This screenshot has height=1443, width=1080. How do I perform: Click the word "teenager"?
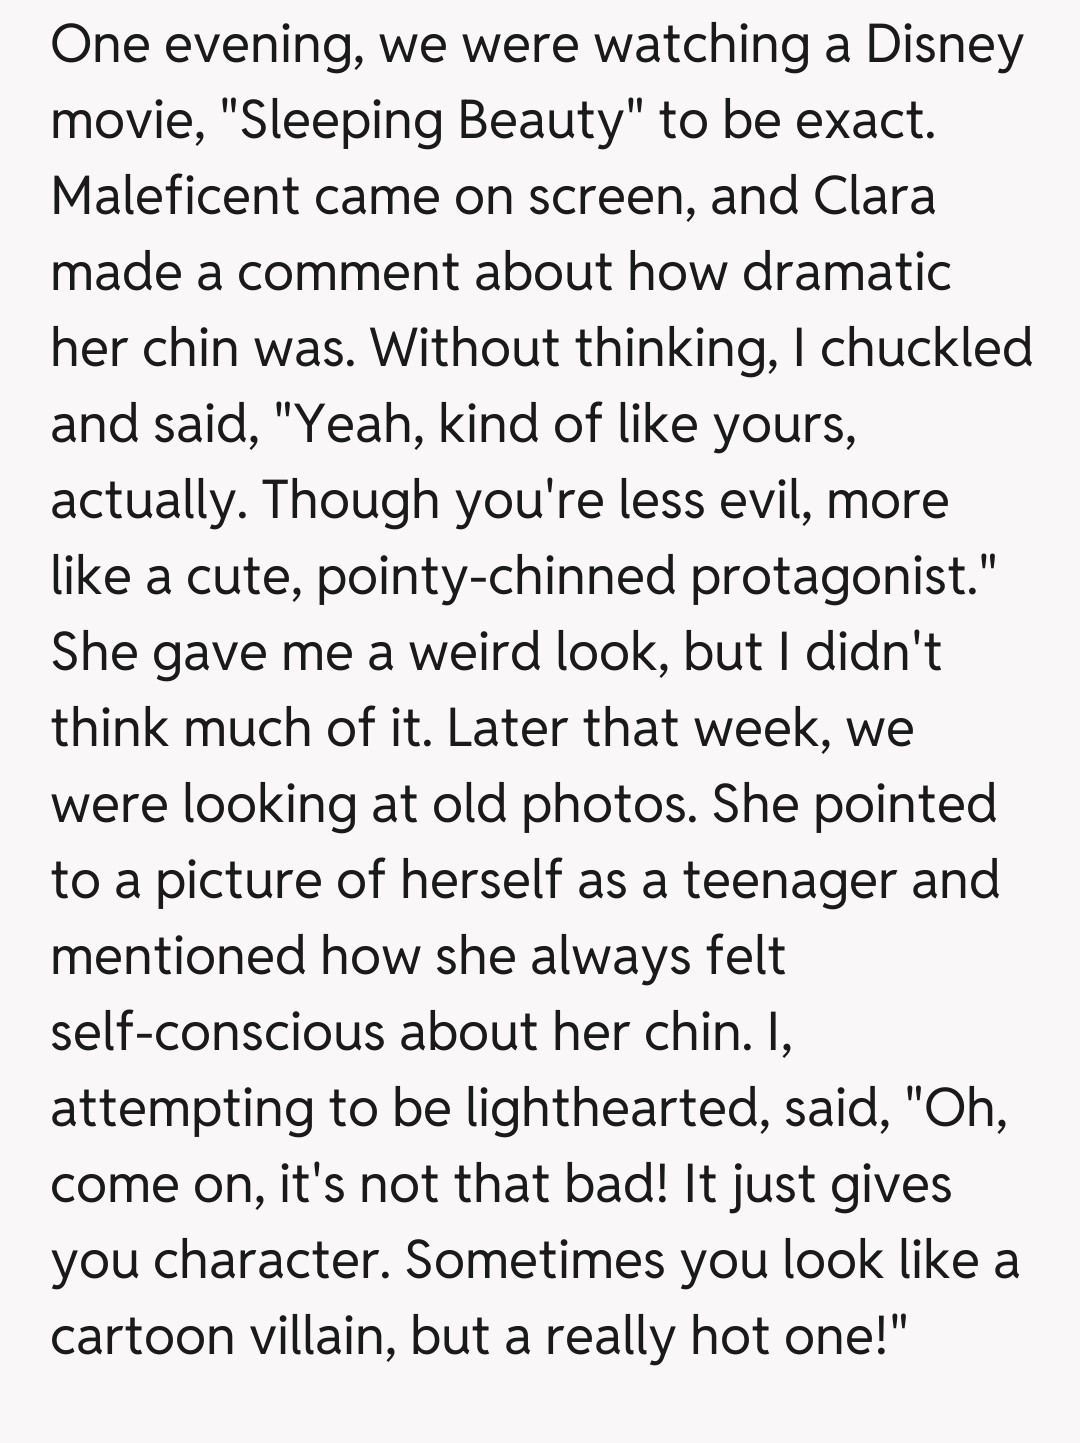[796, 879]
